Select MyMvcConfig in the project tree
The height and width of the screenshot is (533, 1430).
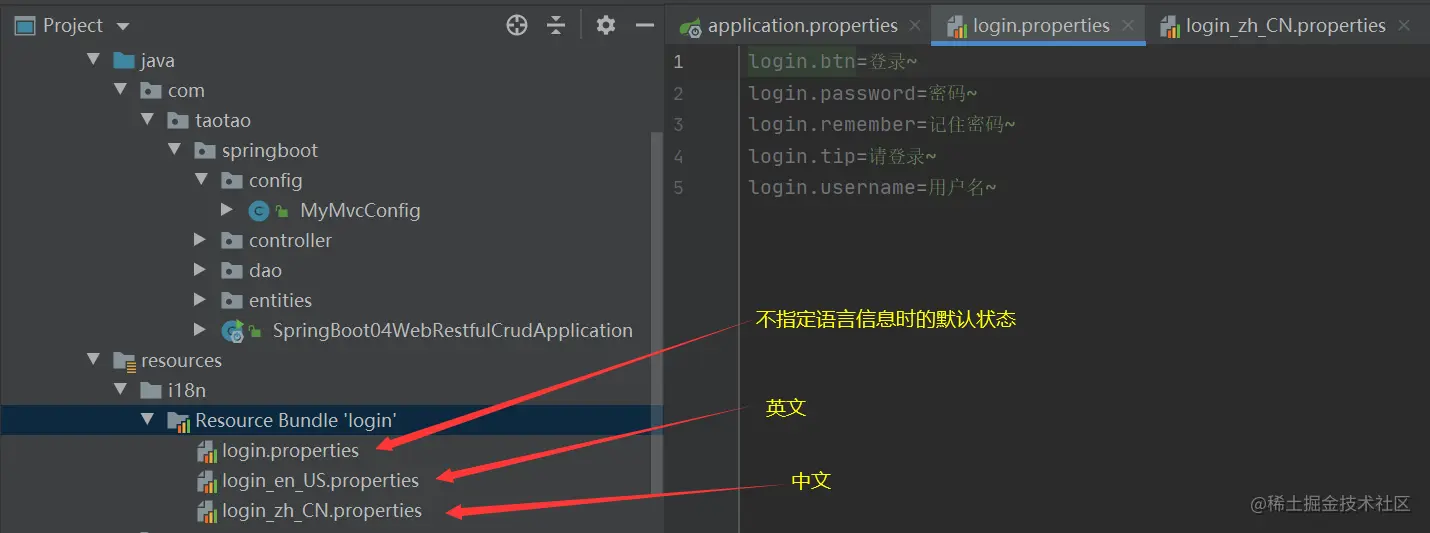coord(360,211)
